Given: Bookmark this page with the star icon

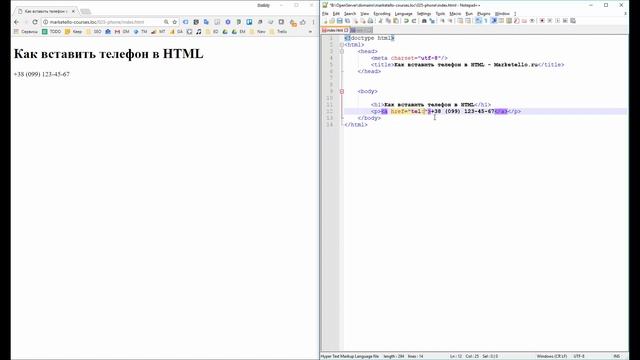Looking at the screenshot, I should pyautogui.click(x=175, y=22).
